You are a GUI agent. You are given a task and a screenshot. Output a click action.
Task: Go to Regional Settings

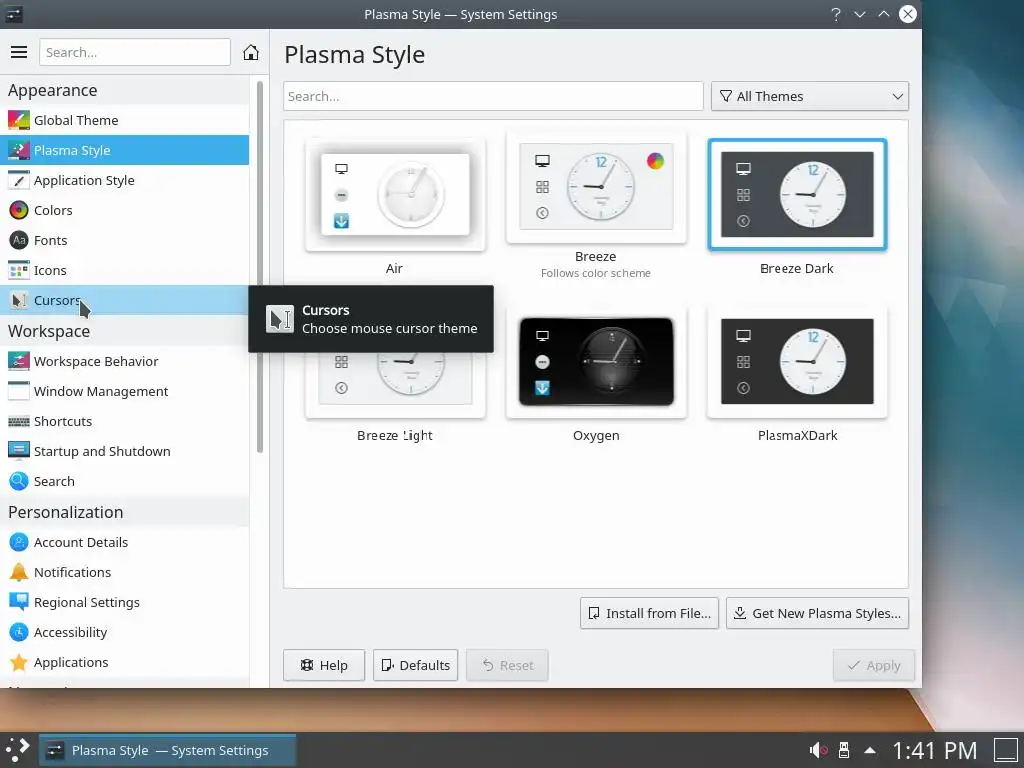tap(124, 602)
